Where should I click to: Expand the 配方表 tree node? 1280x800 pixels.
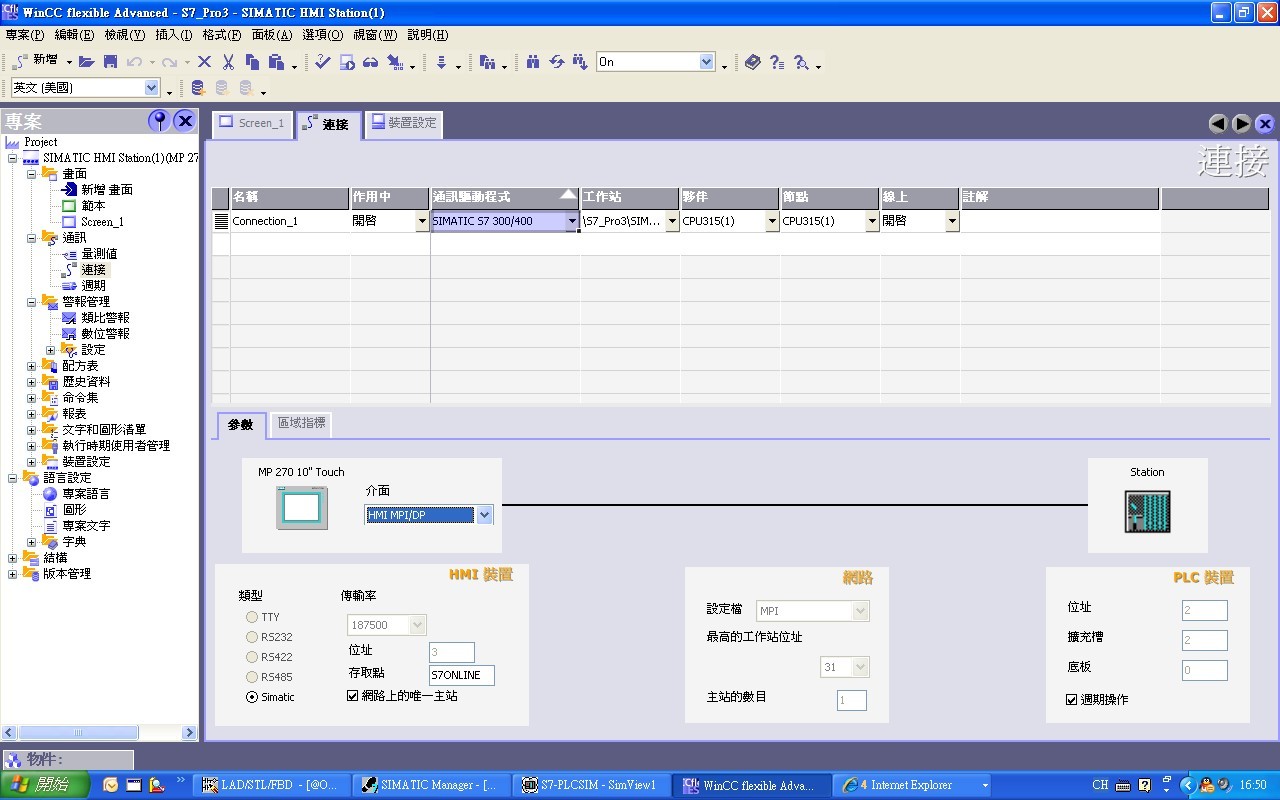point(31,366)
